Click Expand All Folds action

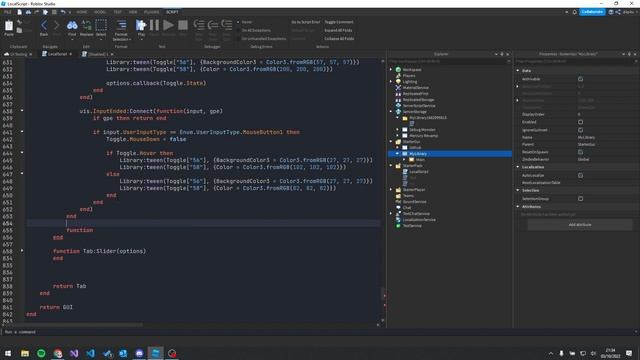[338, 30]
